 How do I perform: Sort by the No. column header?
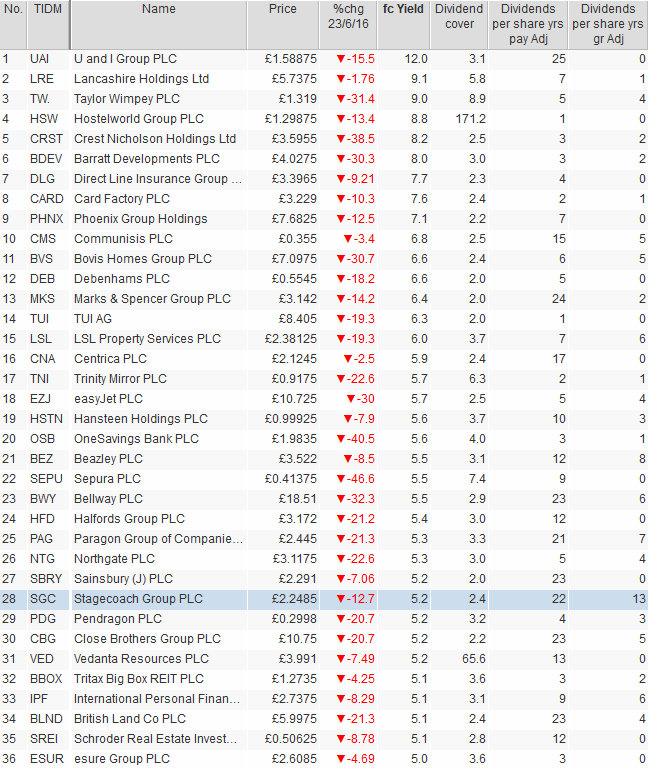[13, 25]
